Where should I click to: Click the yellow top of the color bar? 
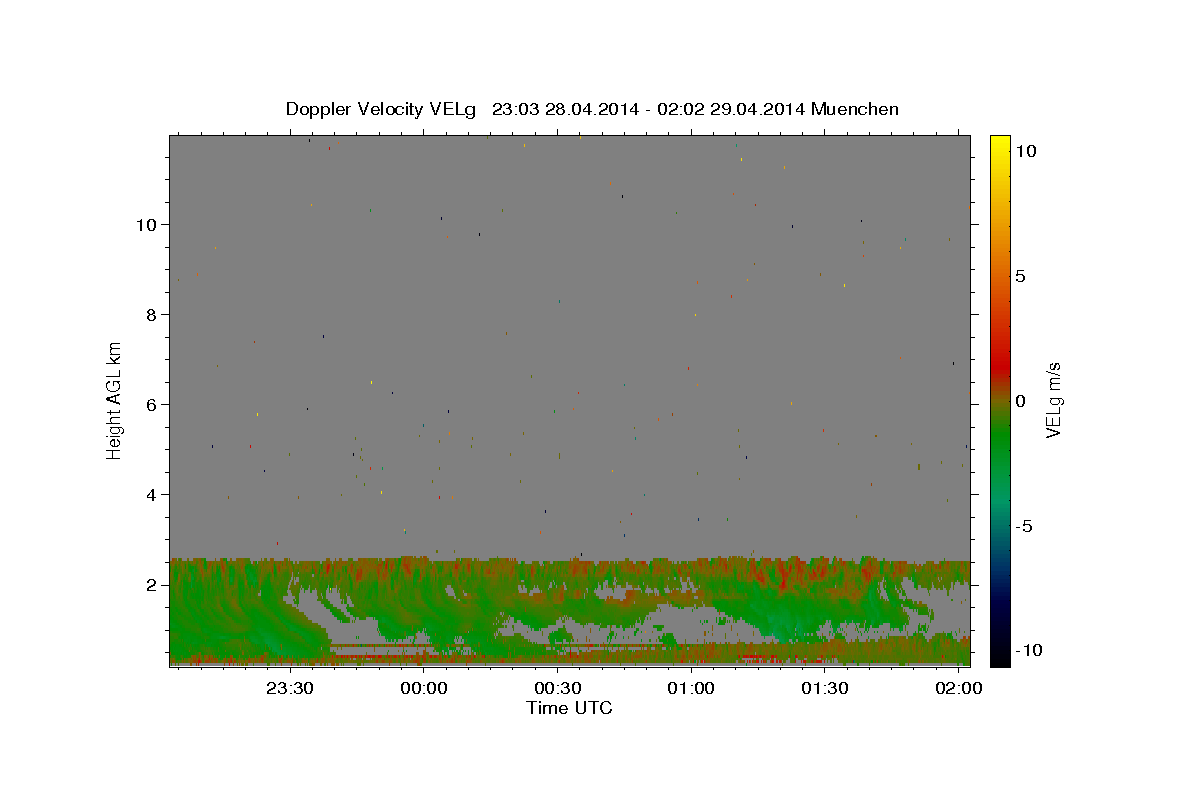point(1000,143)
